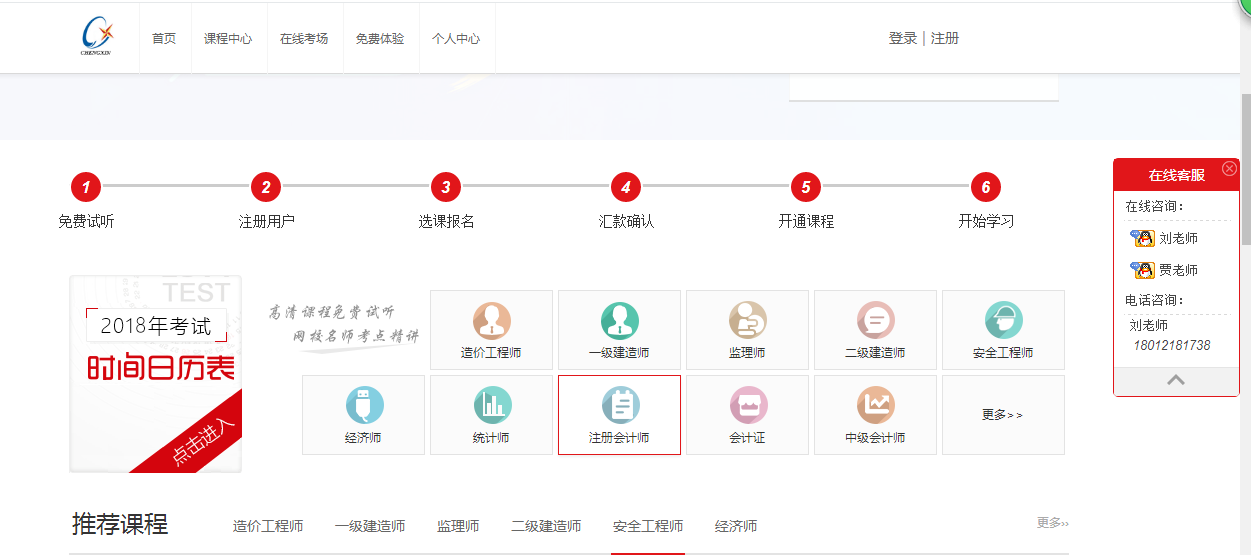Open 课程中心 navigation item
Viewport: 1251px width, 555px height.
coord(228,38)
